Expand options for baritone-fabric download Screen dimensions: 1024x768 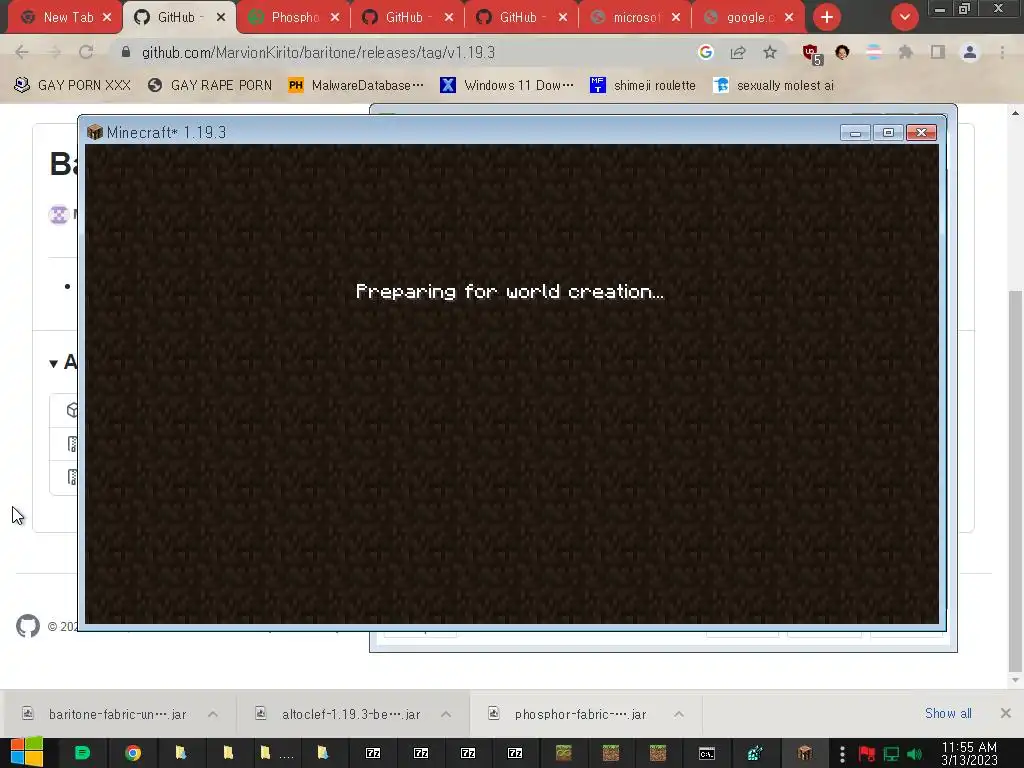pyautogui.click(x=213, y=714)
